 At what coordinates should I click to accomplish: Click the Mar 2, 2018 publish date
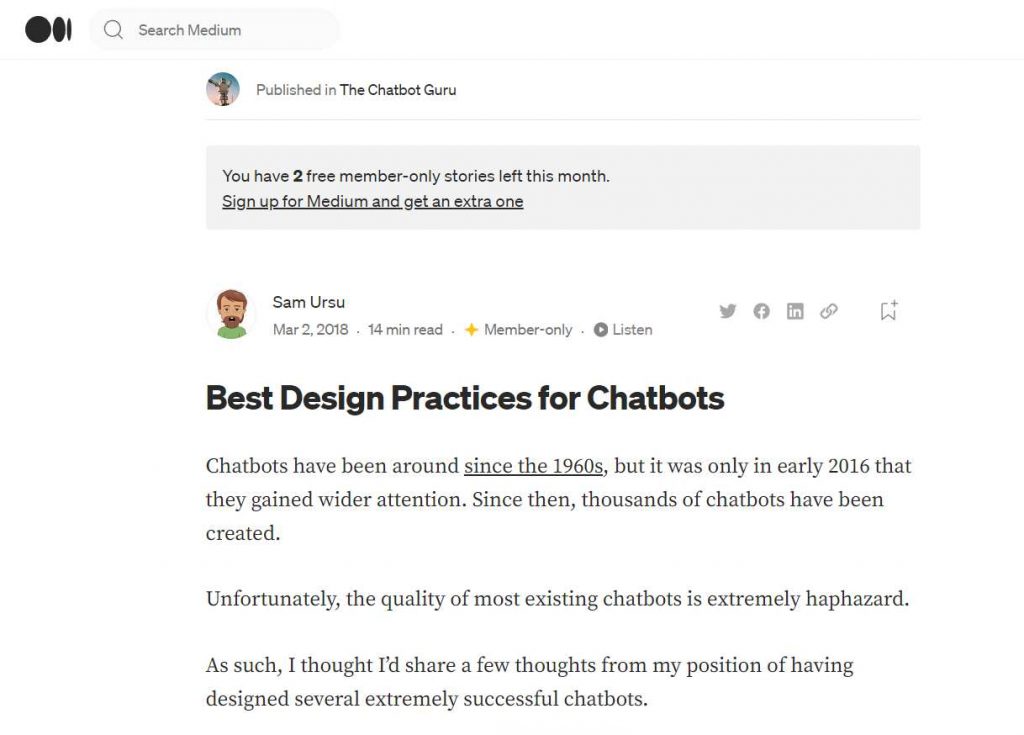pos(310,330)
